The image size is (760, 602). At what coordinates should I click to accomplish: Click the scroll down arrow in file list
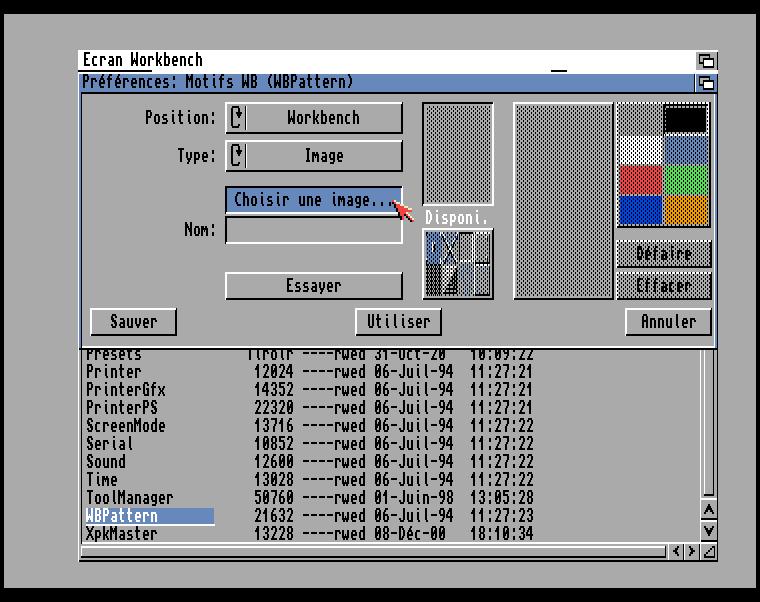pyautogui.click(x=708, y=531)
